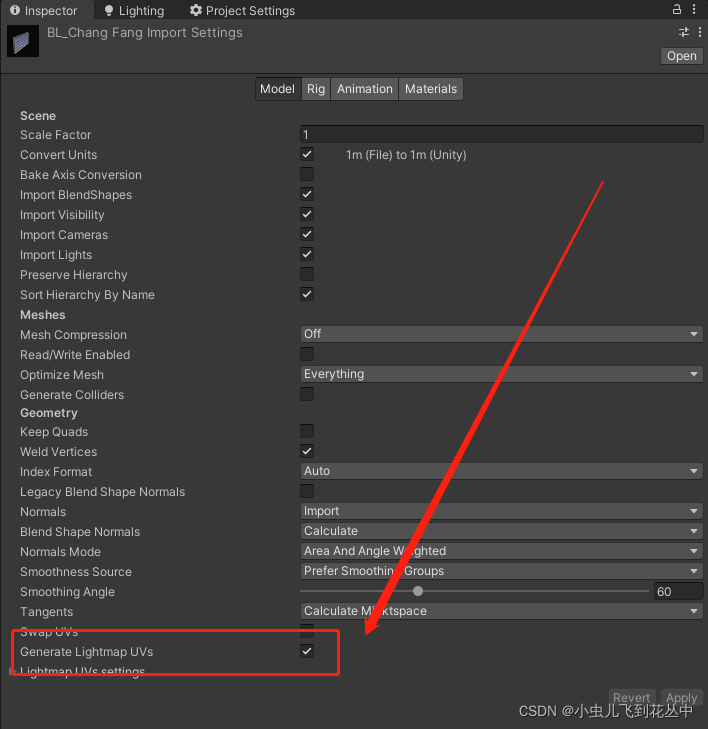Open the Mesh Compression dropdown
The width and height of the screenshot is (708, 729).
pyautogui.click(x=501, y=334)
